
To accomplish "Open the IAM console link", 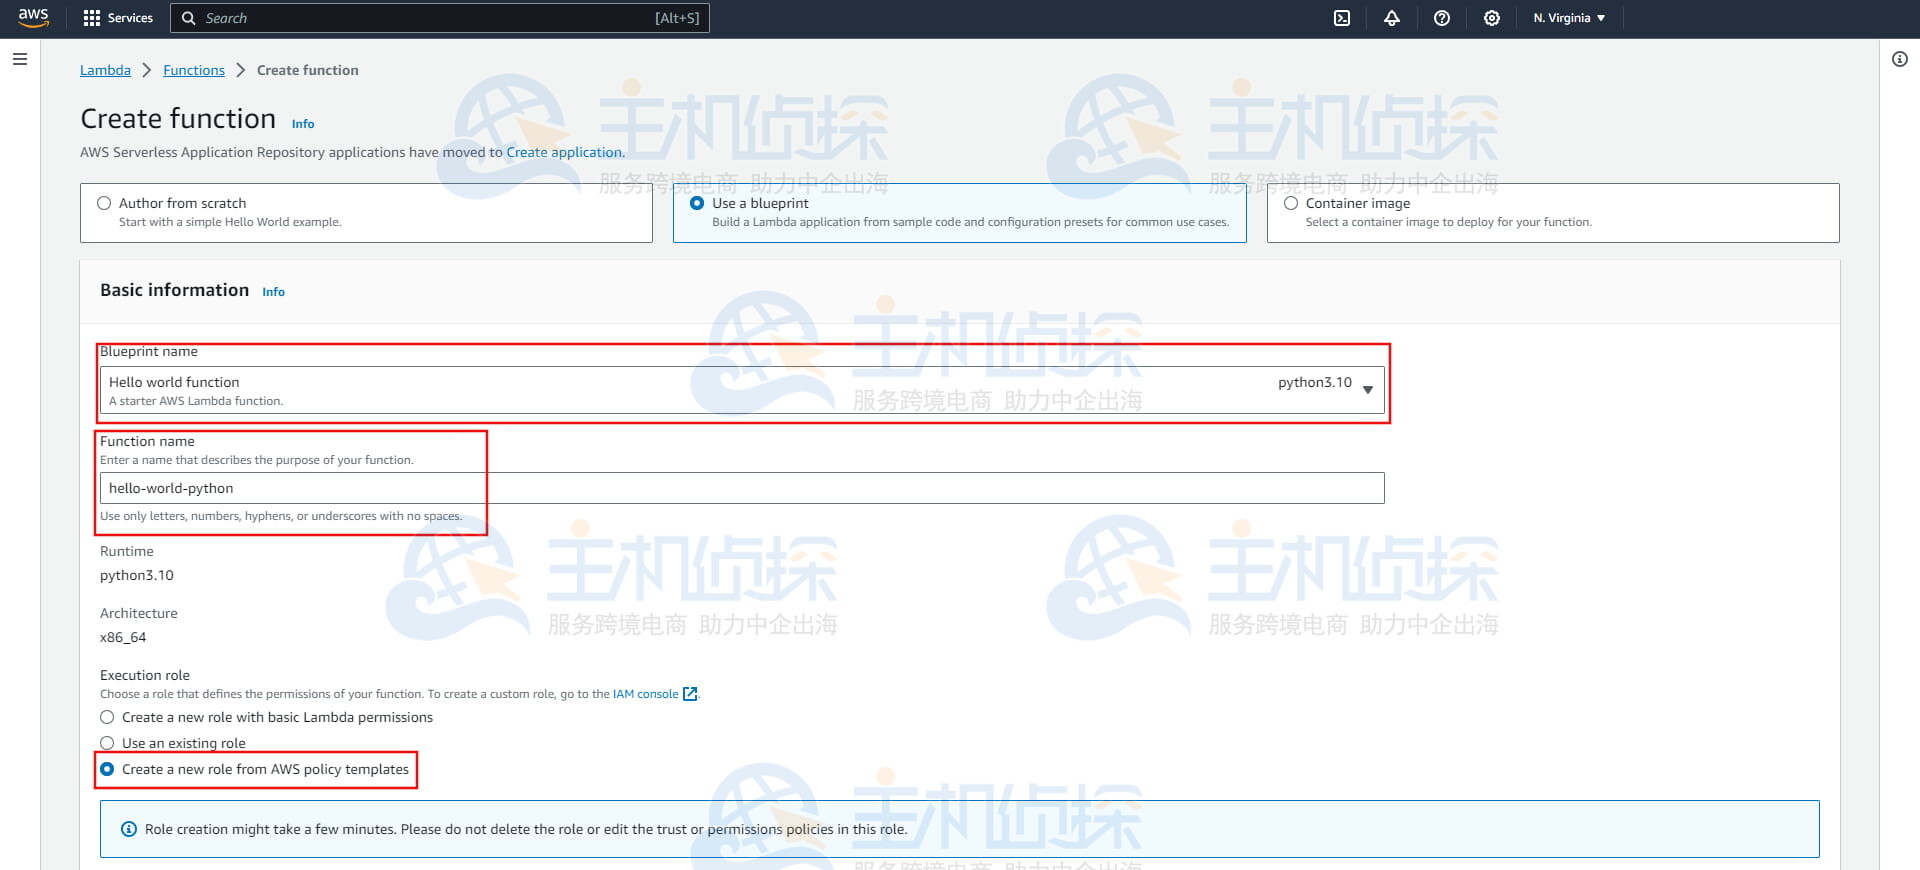I will tap(645, 694).
